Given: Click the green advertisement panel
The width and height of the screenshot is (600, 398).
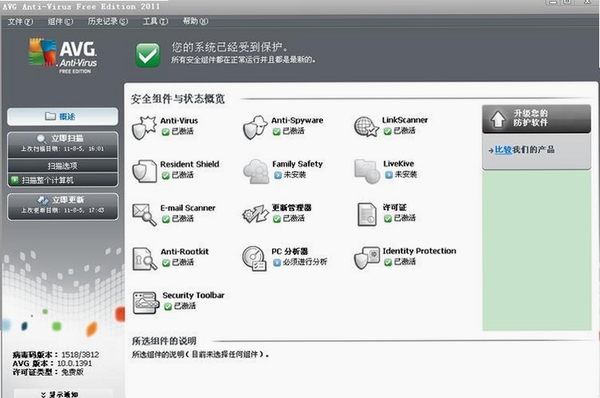Looking at the screenshot, I should pyautogui.click(x=536, y=251).
